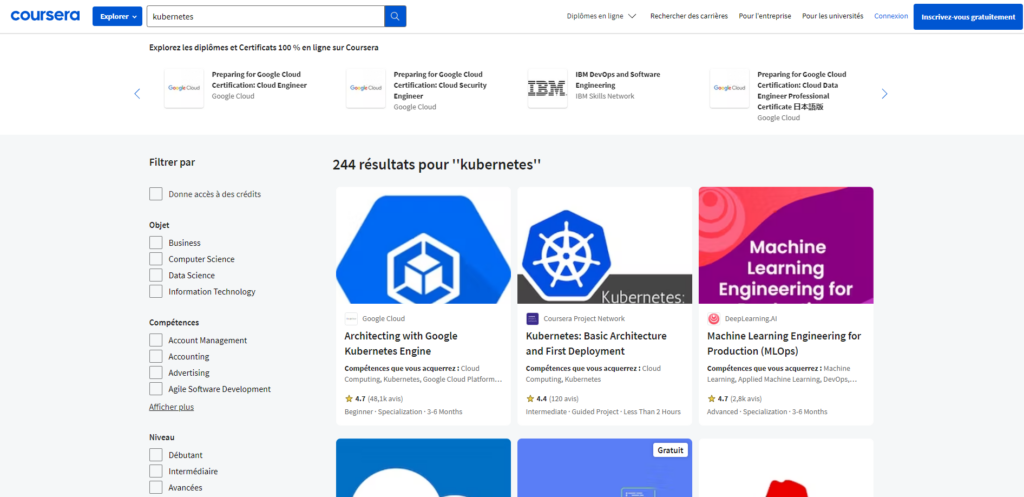Click the small Google Cloud provider icon

pyautogui.click(x=351, y=319)
